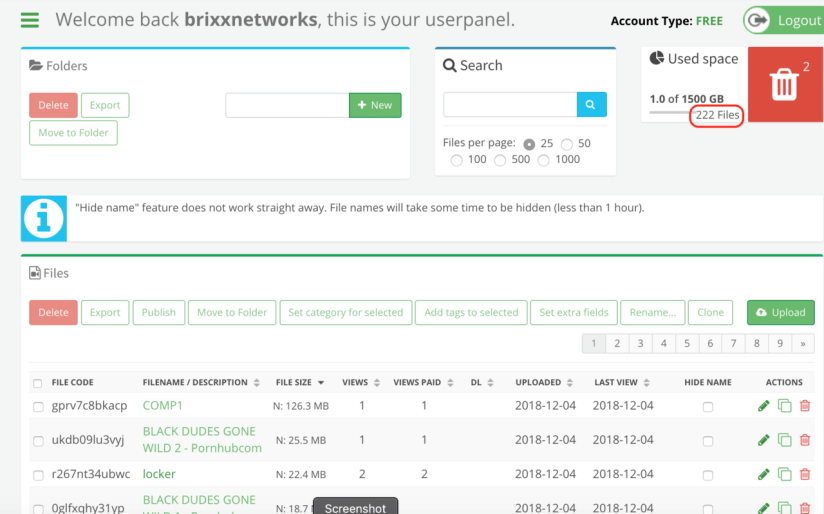824x514 pixels.
Task: Sort by File Size column
Action: pyautogui.click(x=300, y=382)
